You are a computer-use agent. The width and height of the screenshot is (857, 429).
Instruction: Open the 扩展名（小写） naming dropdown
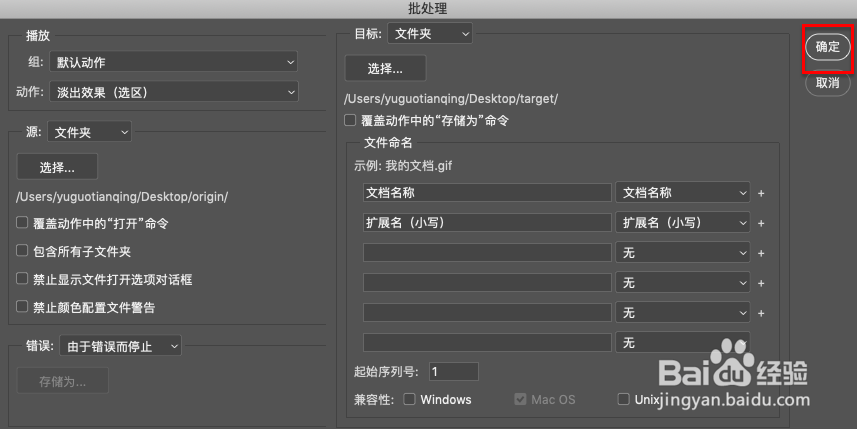coord(683,223)
